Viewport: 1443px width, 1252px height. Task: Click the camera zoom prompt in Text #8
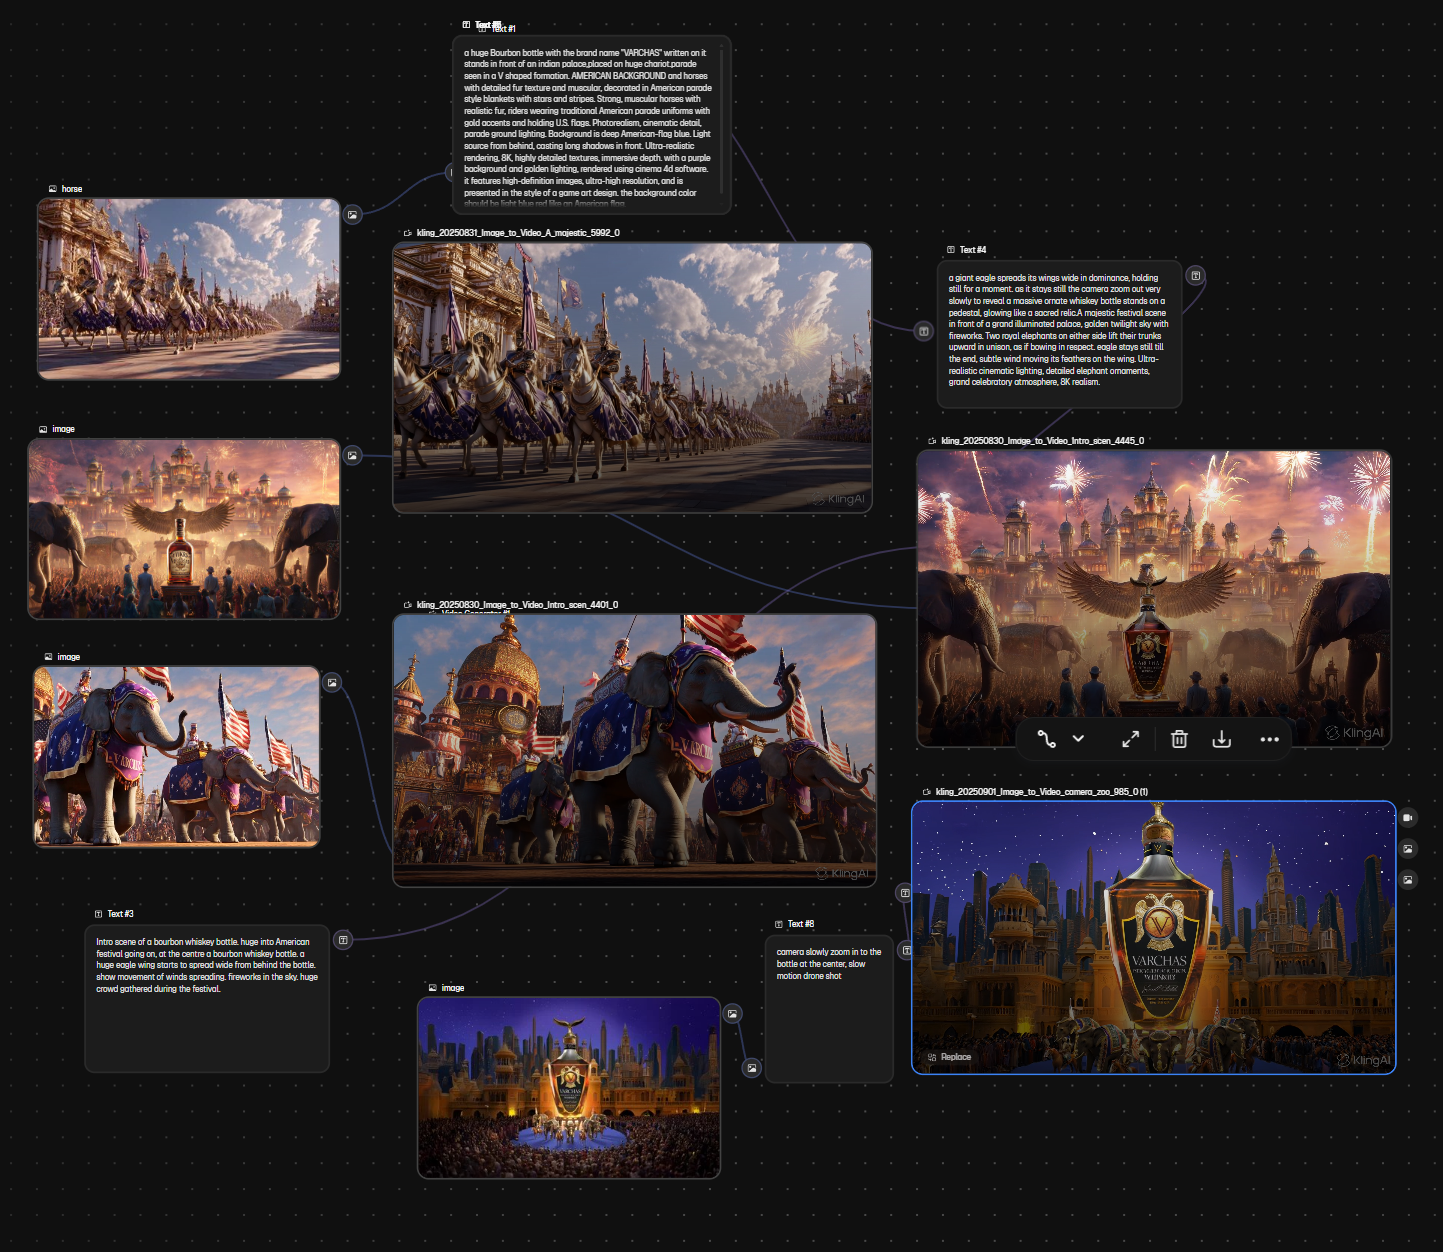pyautogui.click(x=829, y=964)
